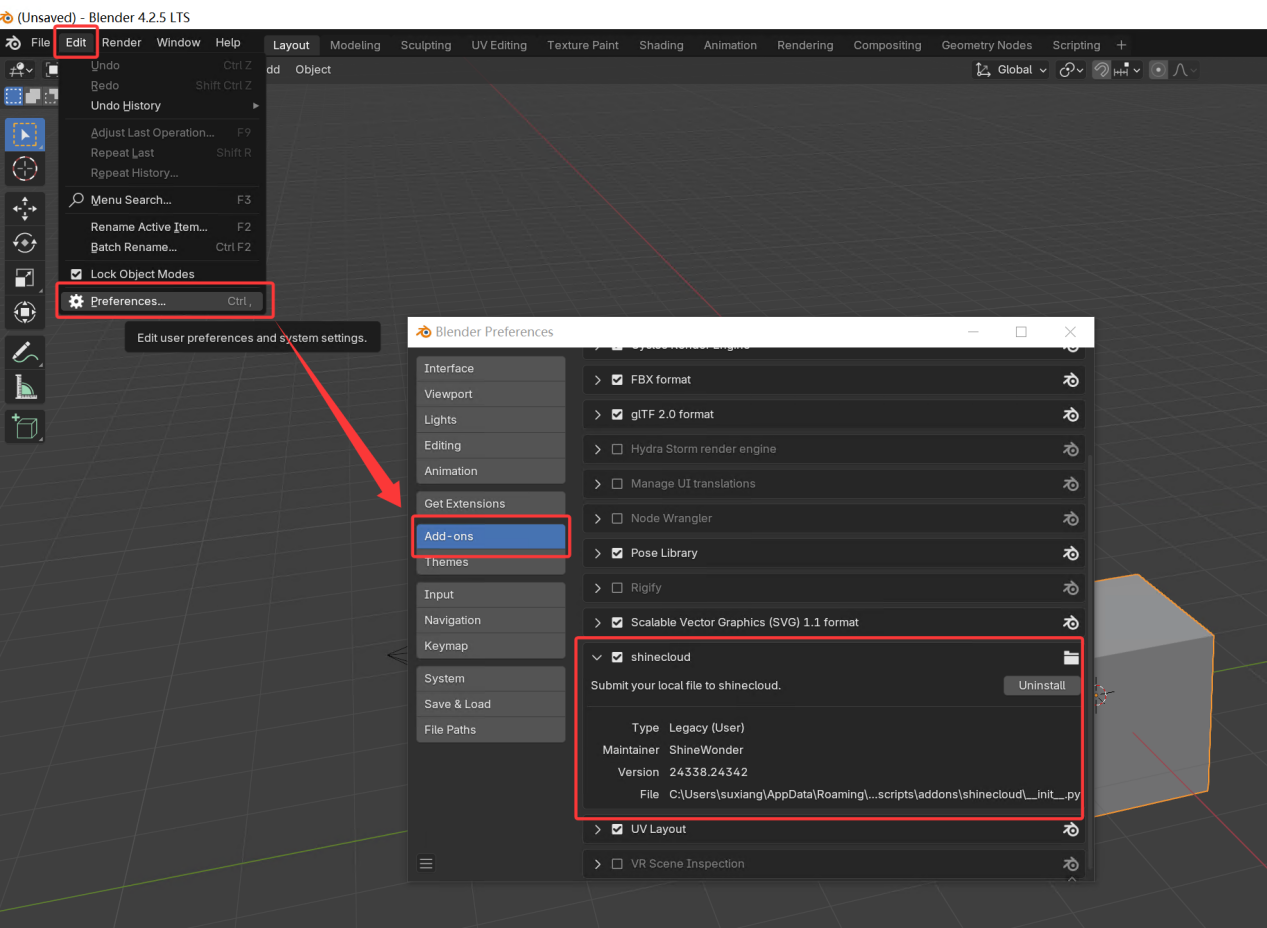The width and height of the screenshot is (1267, 928).
Task: Enable Manage UI translations checkbox
Action: tap(617, 484)
